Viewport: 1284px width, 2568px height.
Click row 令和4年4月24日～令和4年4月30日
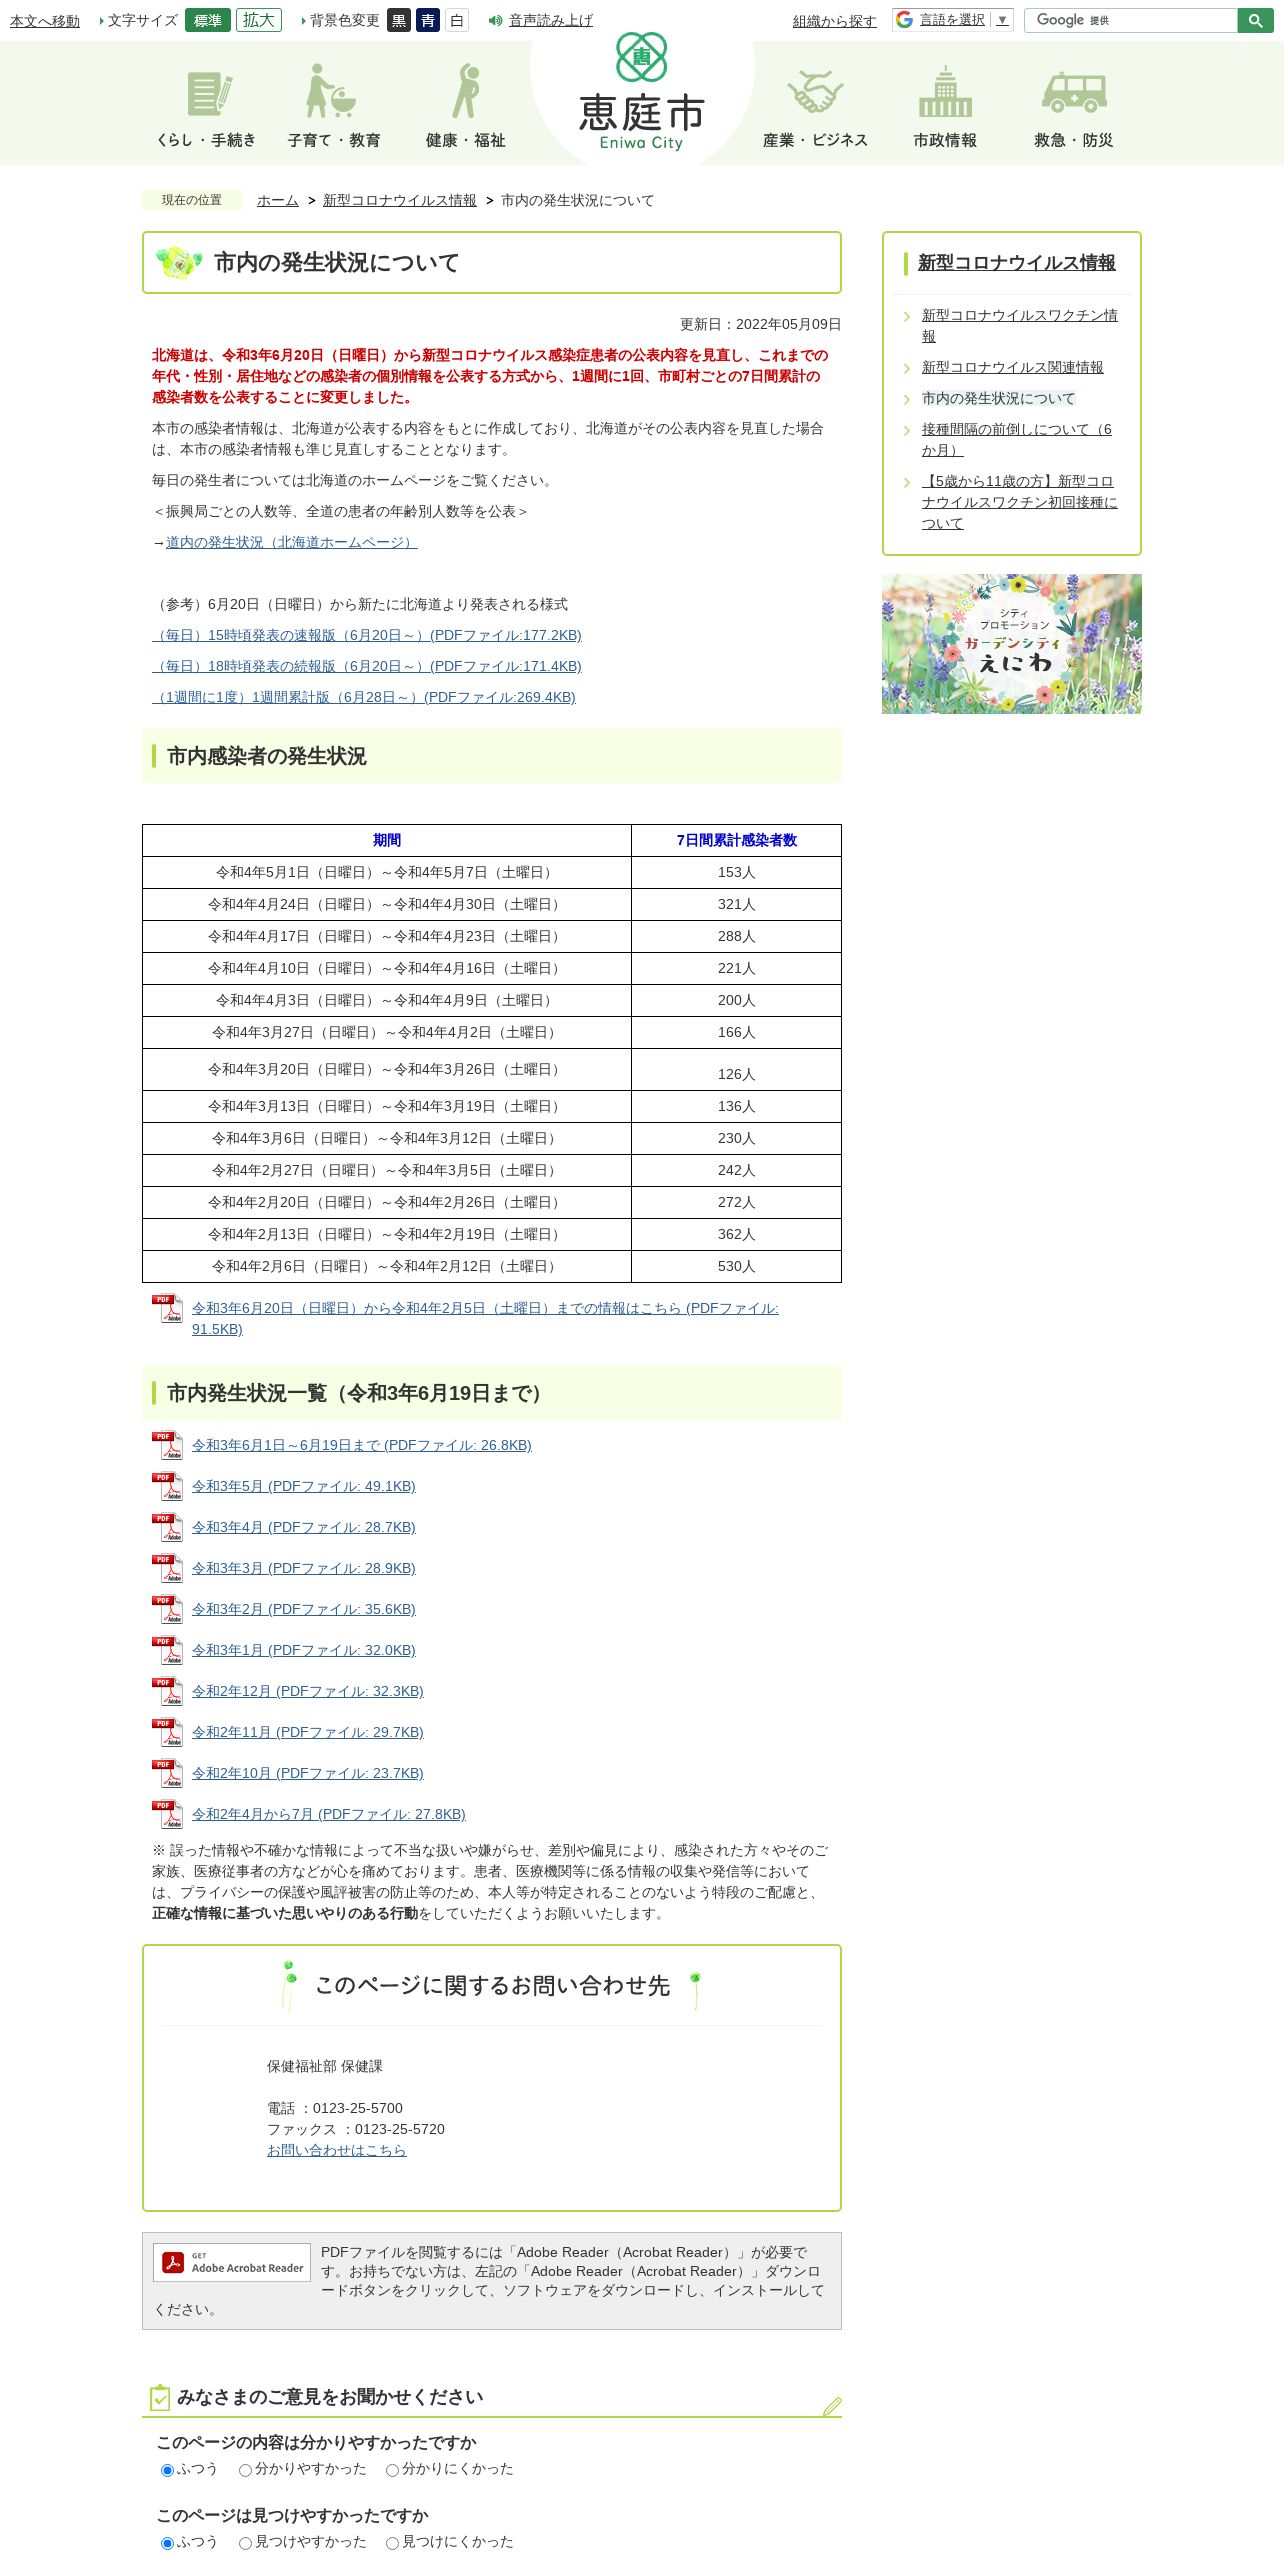click(x=492, y=904)
